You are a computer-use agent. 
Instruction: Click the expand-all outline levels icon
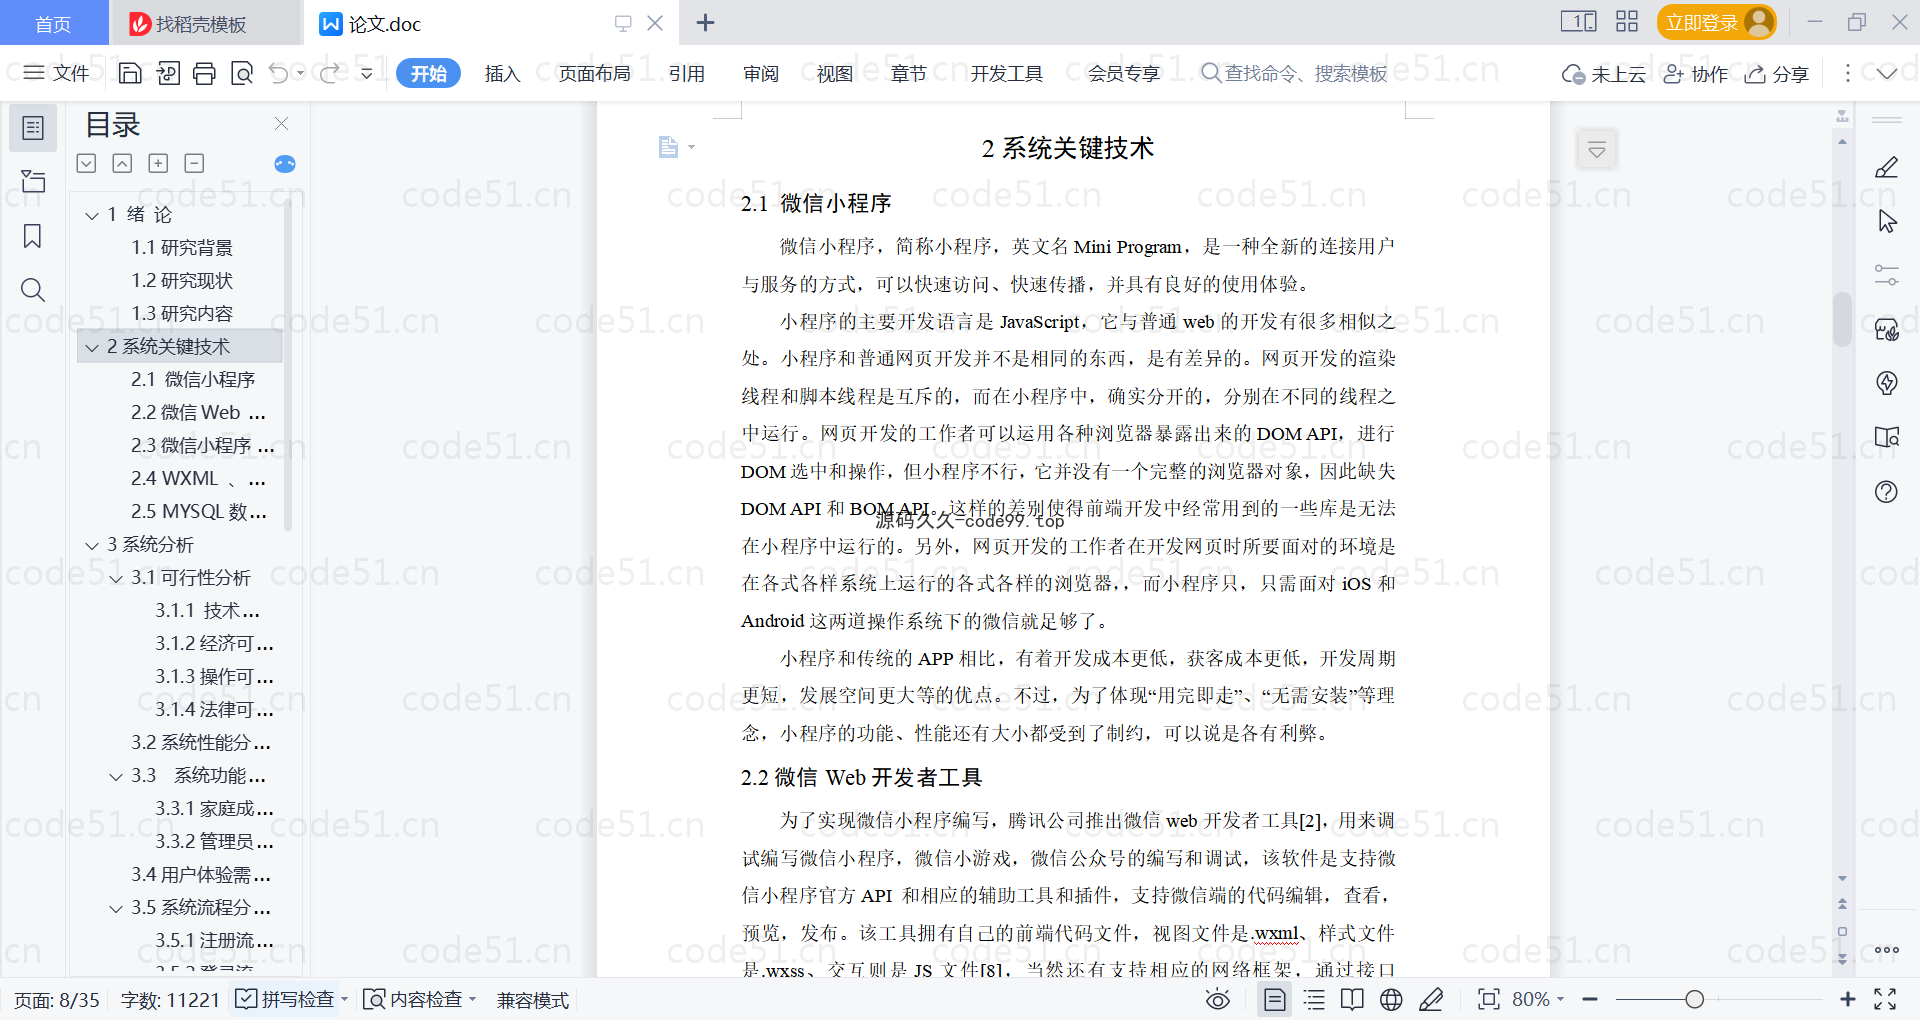(87, 163)
